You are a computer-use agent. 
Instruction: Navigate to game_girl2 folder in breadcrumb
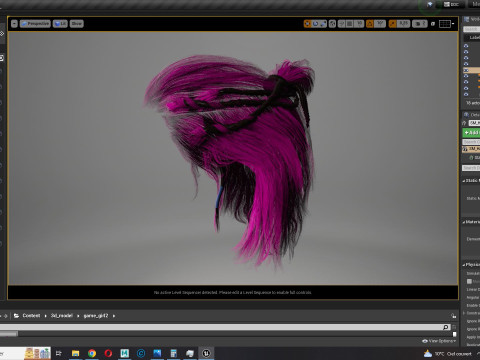[96, 316]
